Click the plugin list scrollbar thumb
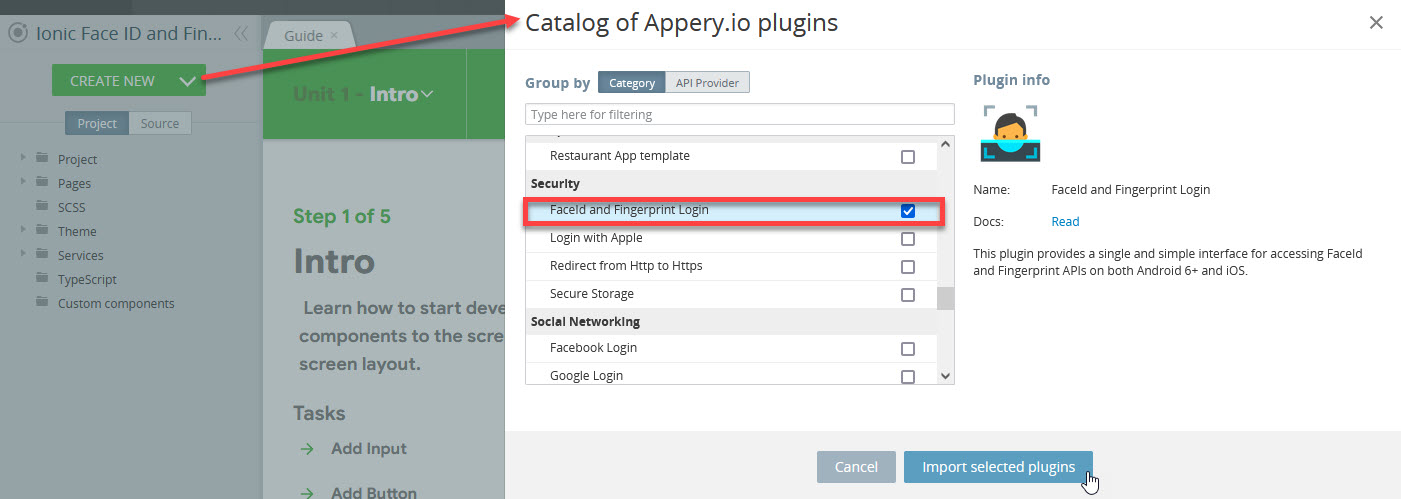This screenshot has height=499, width=1401. click(945, 298)
